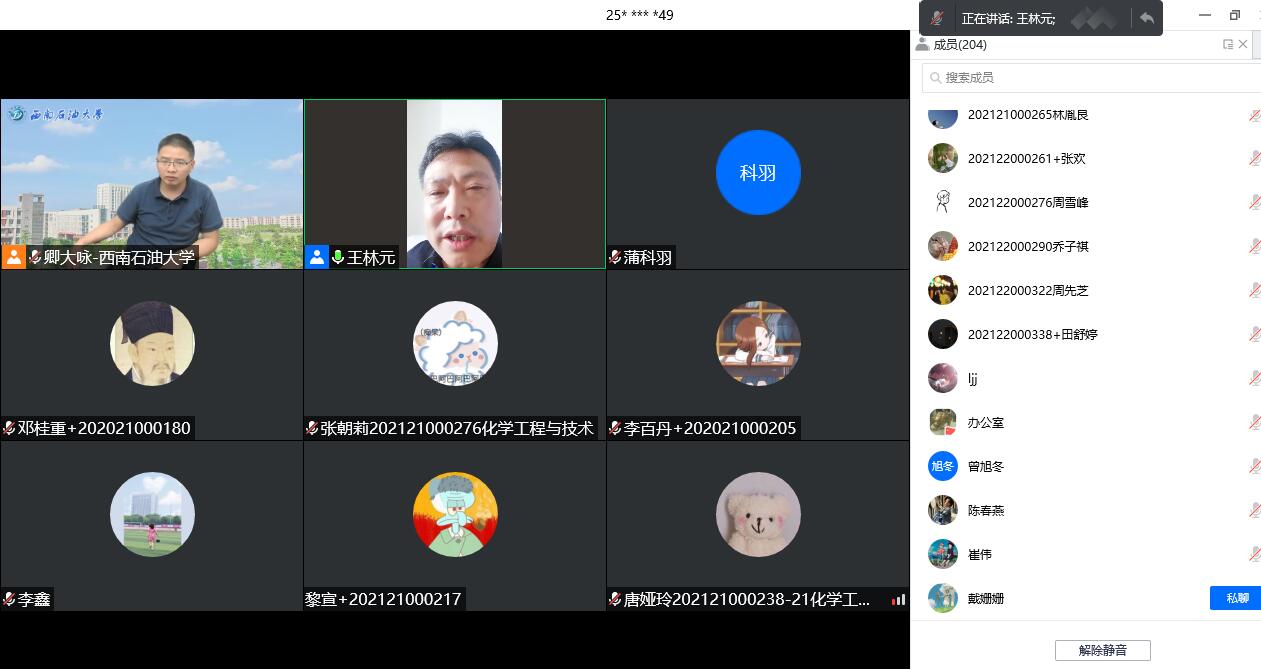Toggle the muted mic icon for 曾旭冬
The image size is (1261, 669).
click(x=1254, y=466)
